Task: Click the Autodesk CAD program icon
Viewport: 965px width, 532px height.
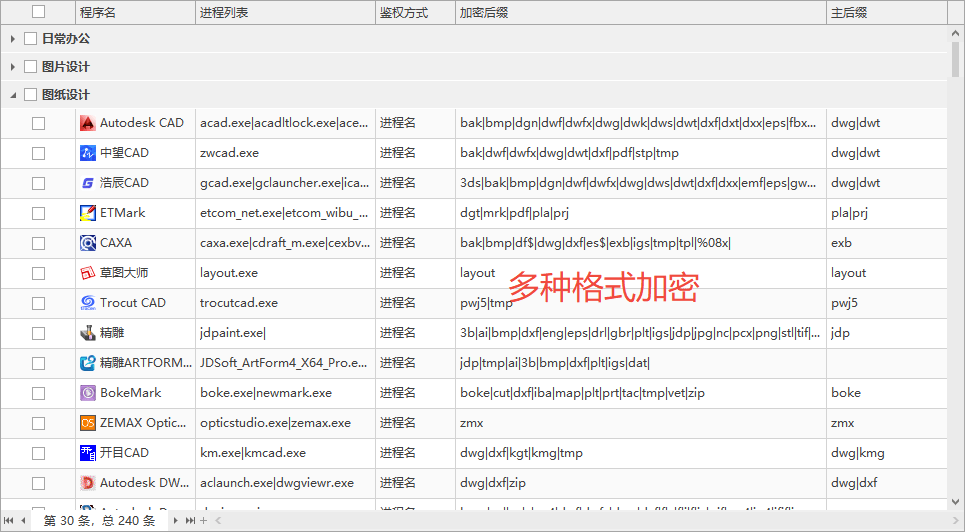Action: pos(88,123)
